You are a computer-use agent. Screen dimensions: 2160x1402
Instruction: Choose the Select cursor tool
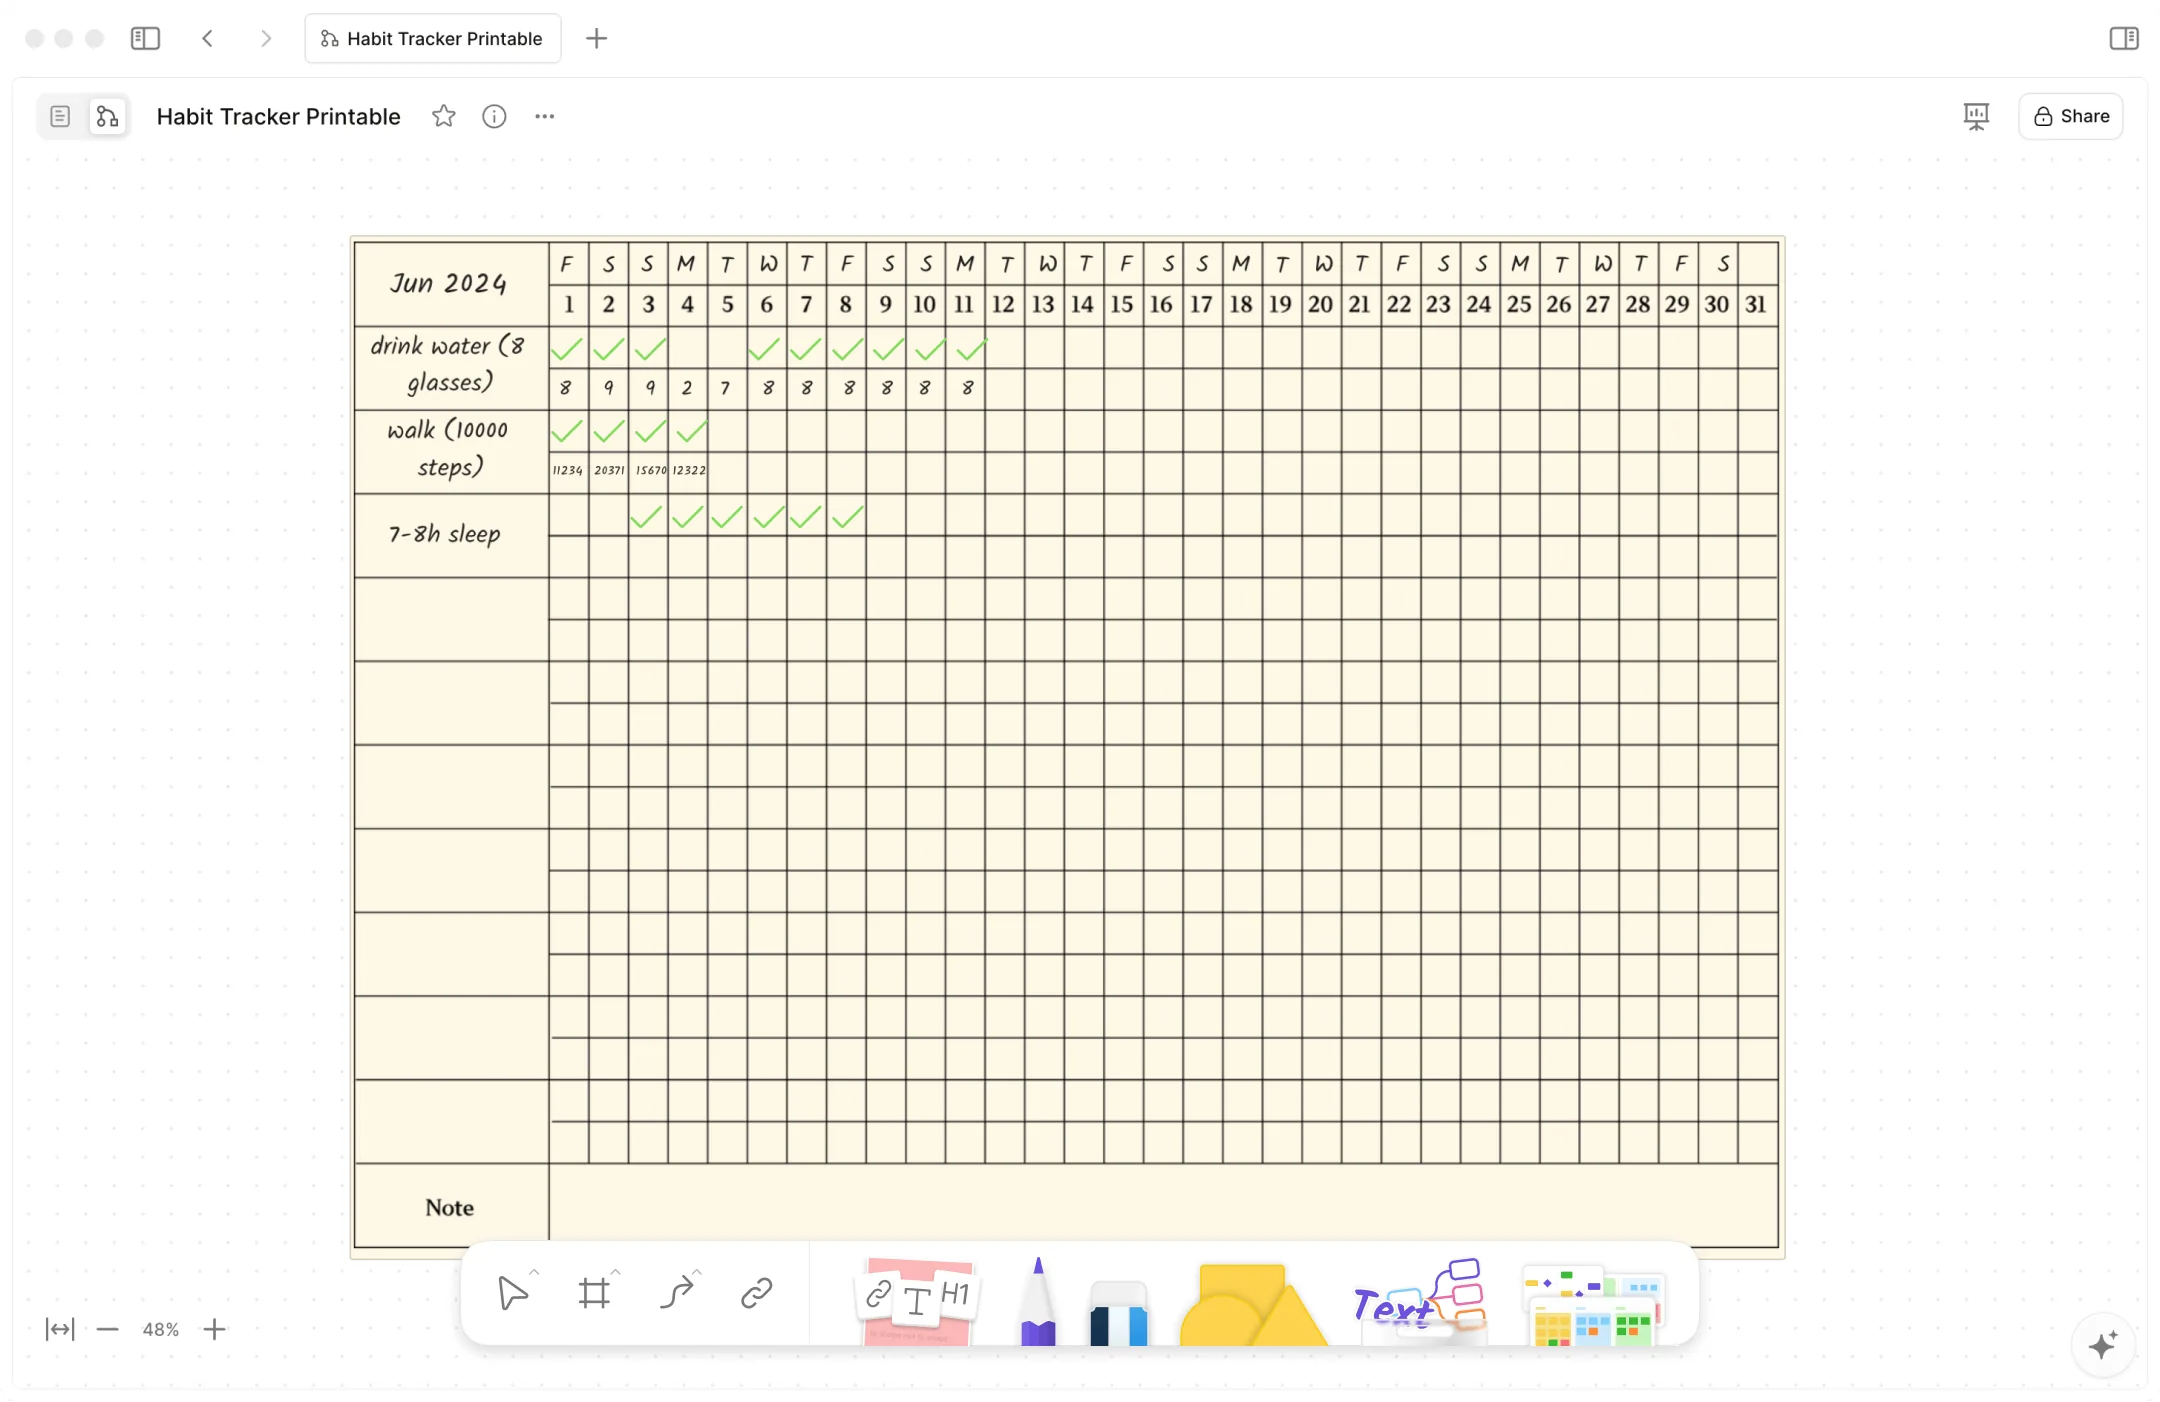[x=512, y=1293]
